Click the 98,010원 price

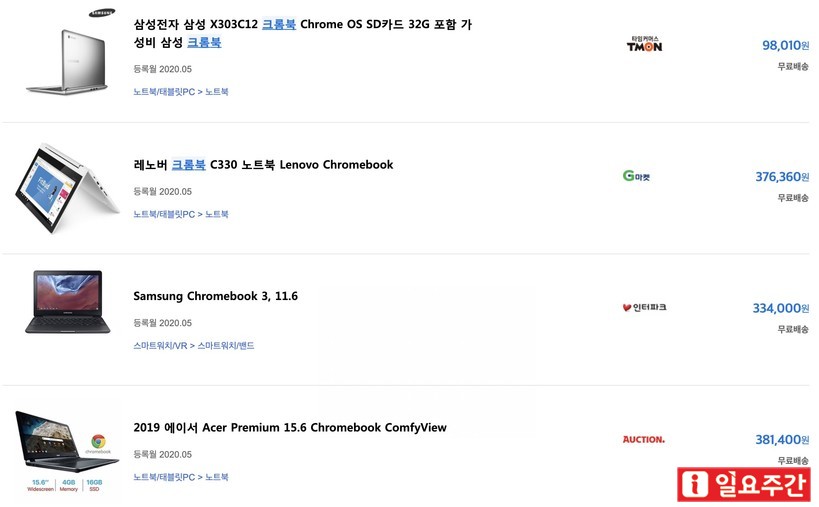(x=785, y=45)
